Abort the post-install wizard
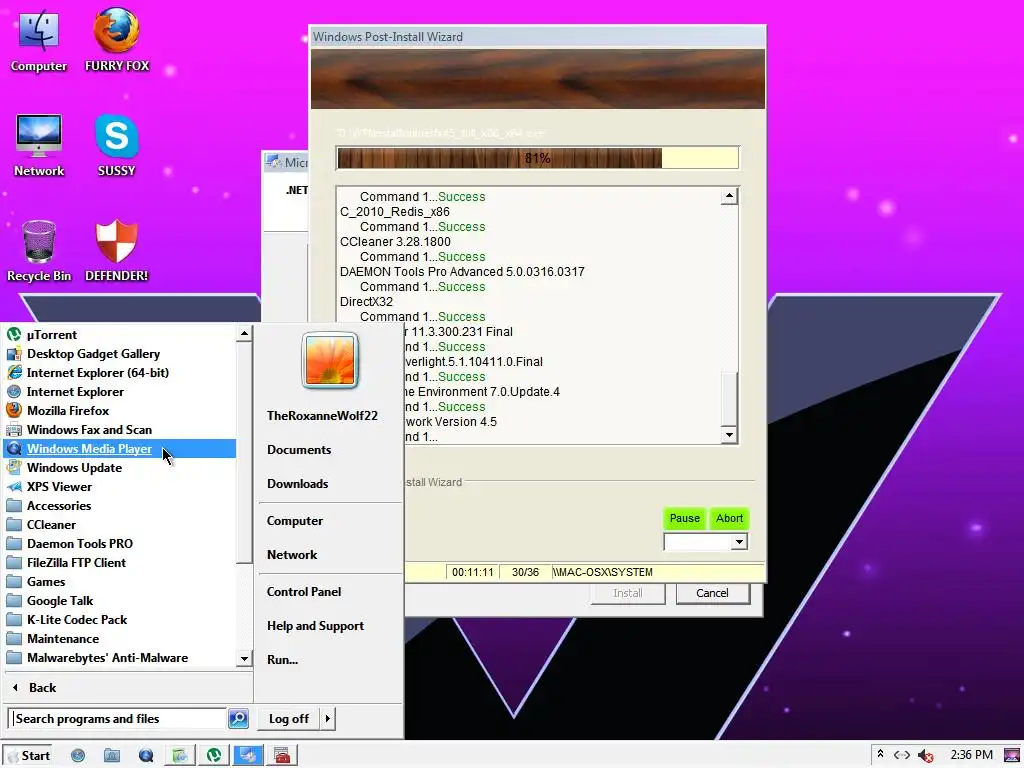The width and height of the screenshot is (1024, 768). [729, 518]
